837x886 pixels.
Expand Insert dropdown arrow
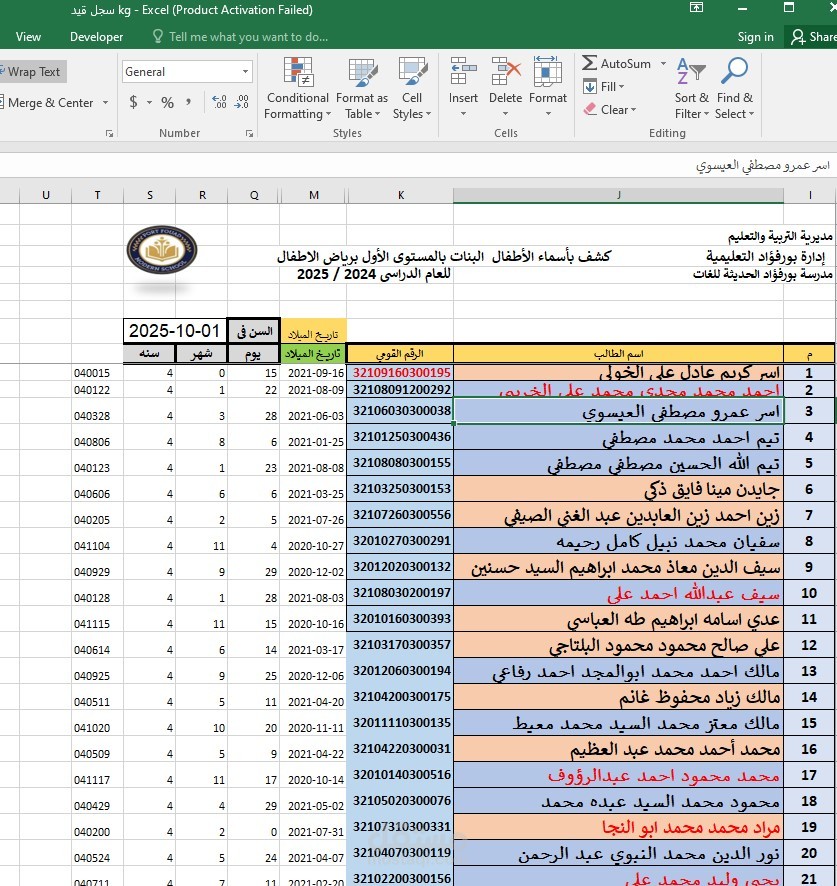click(x=463, y=114)
